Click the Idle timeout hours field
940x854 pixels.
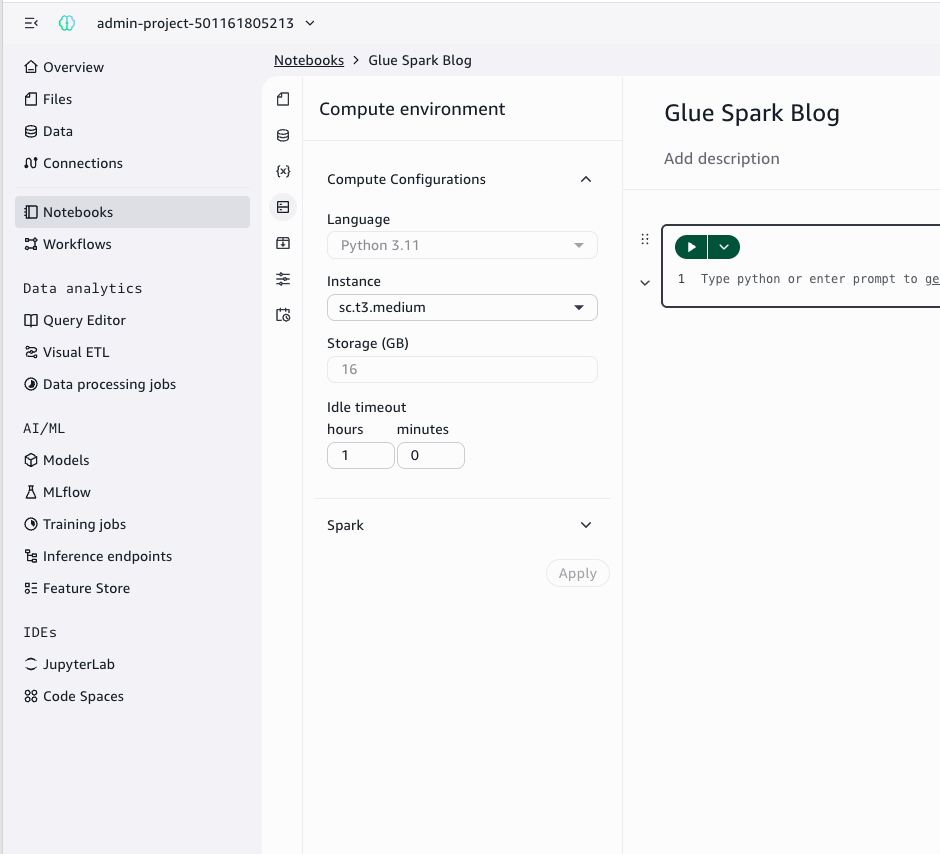point(361,455)
